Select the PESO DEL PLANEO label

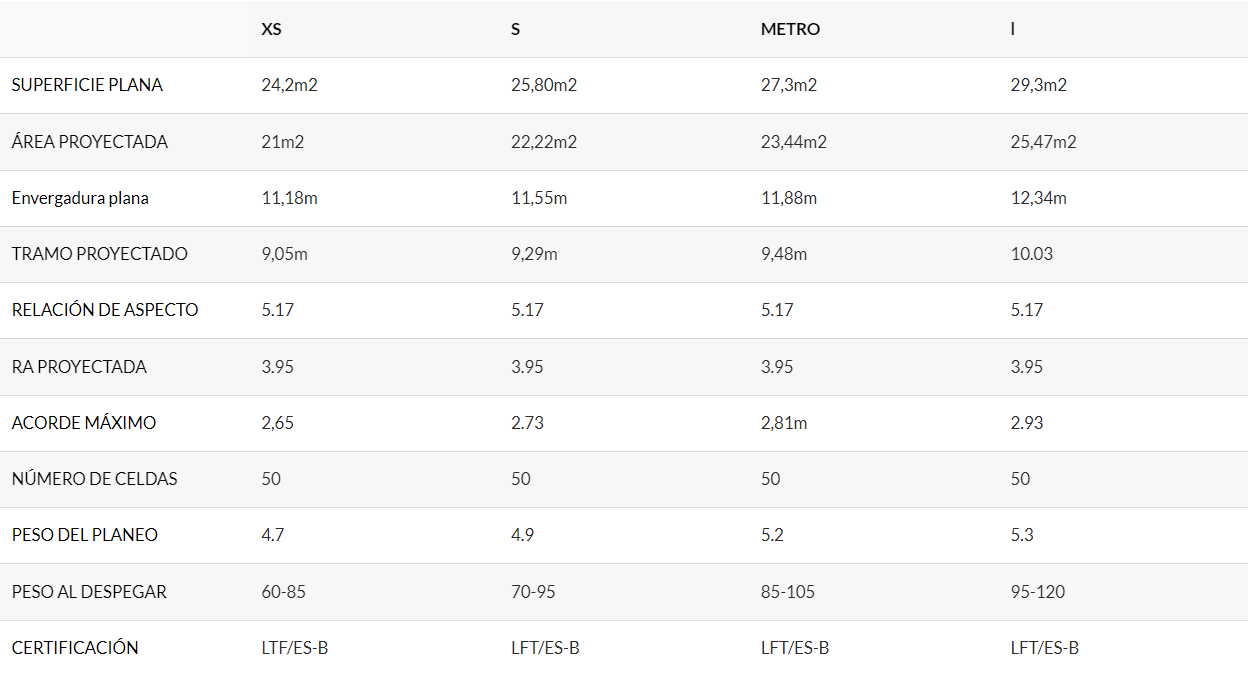85,535
